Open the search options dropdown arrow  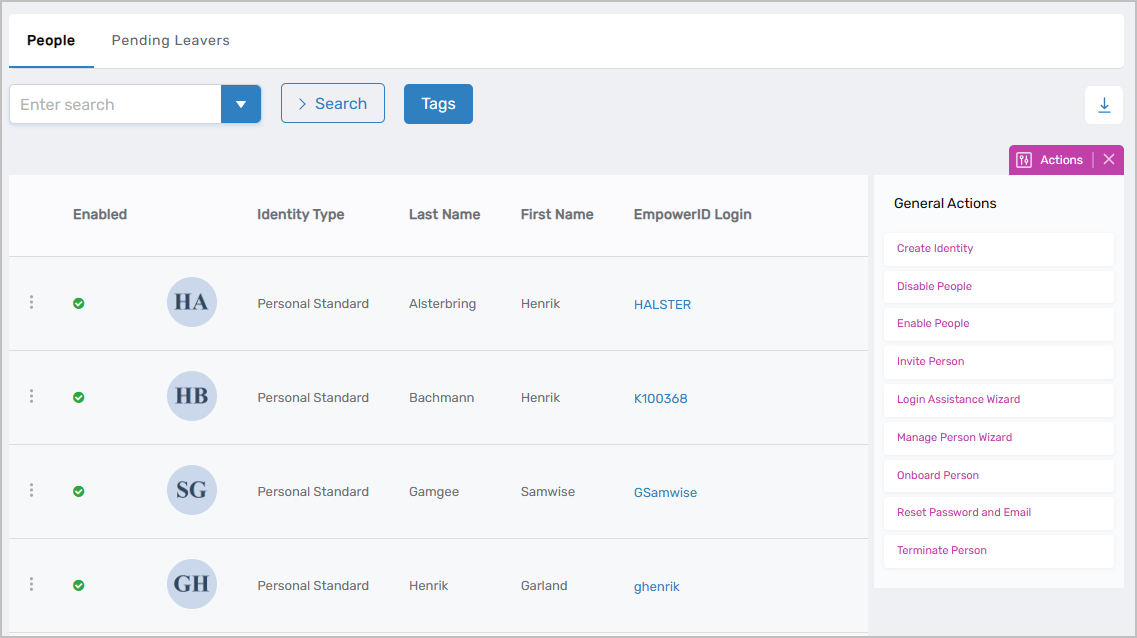click(x=241, y=103)
